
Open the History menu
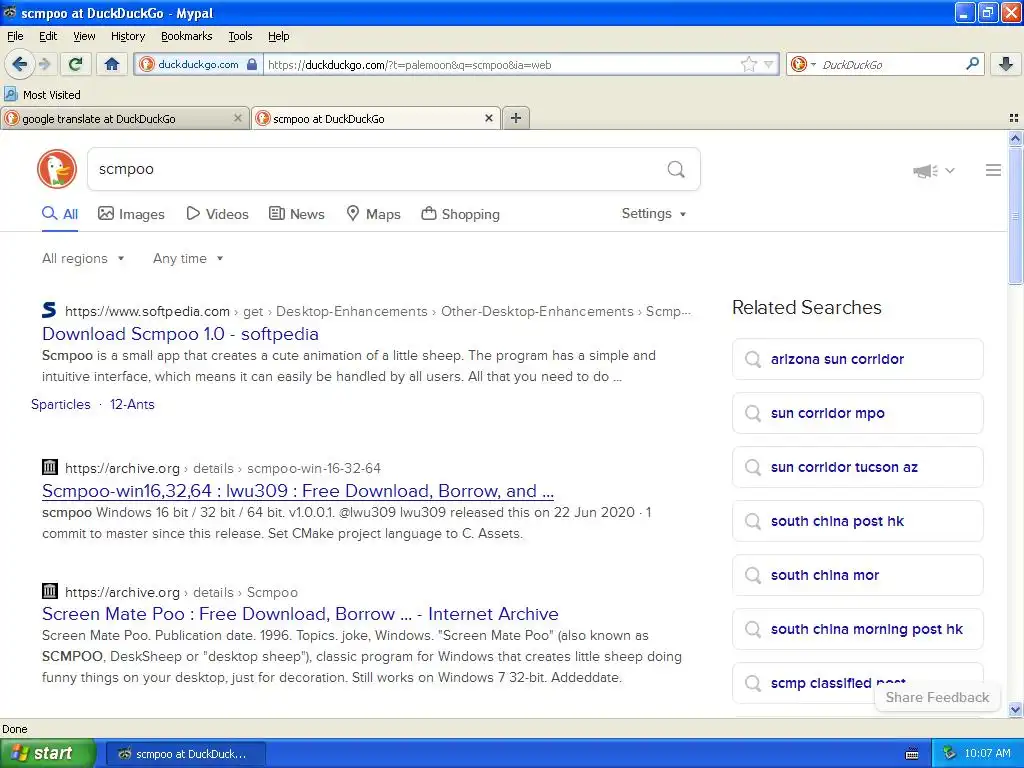(x=127, y=36)
